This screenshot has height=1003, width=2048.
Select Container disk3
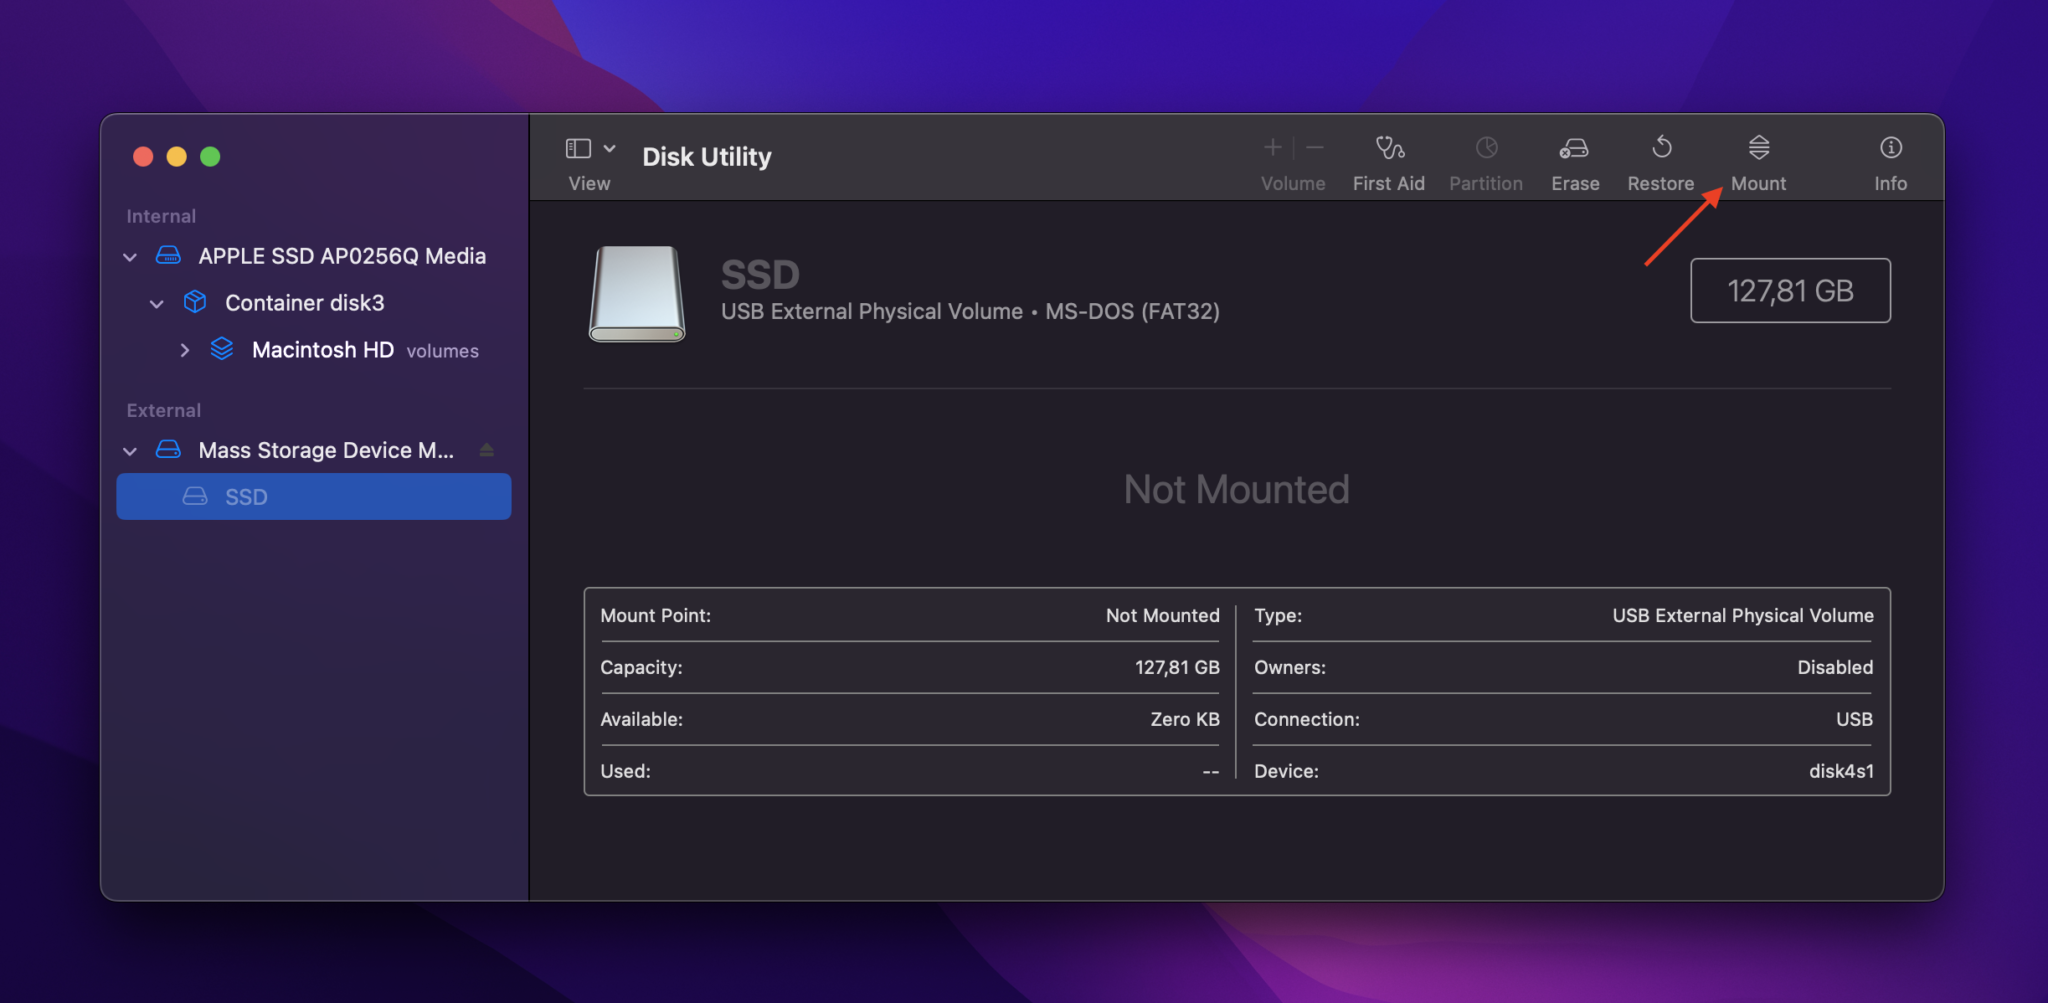[x=305, y=303]
